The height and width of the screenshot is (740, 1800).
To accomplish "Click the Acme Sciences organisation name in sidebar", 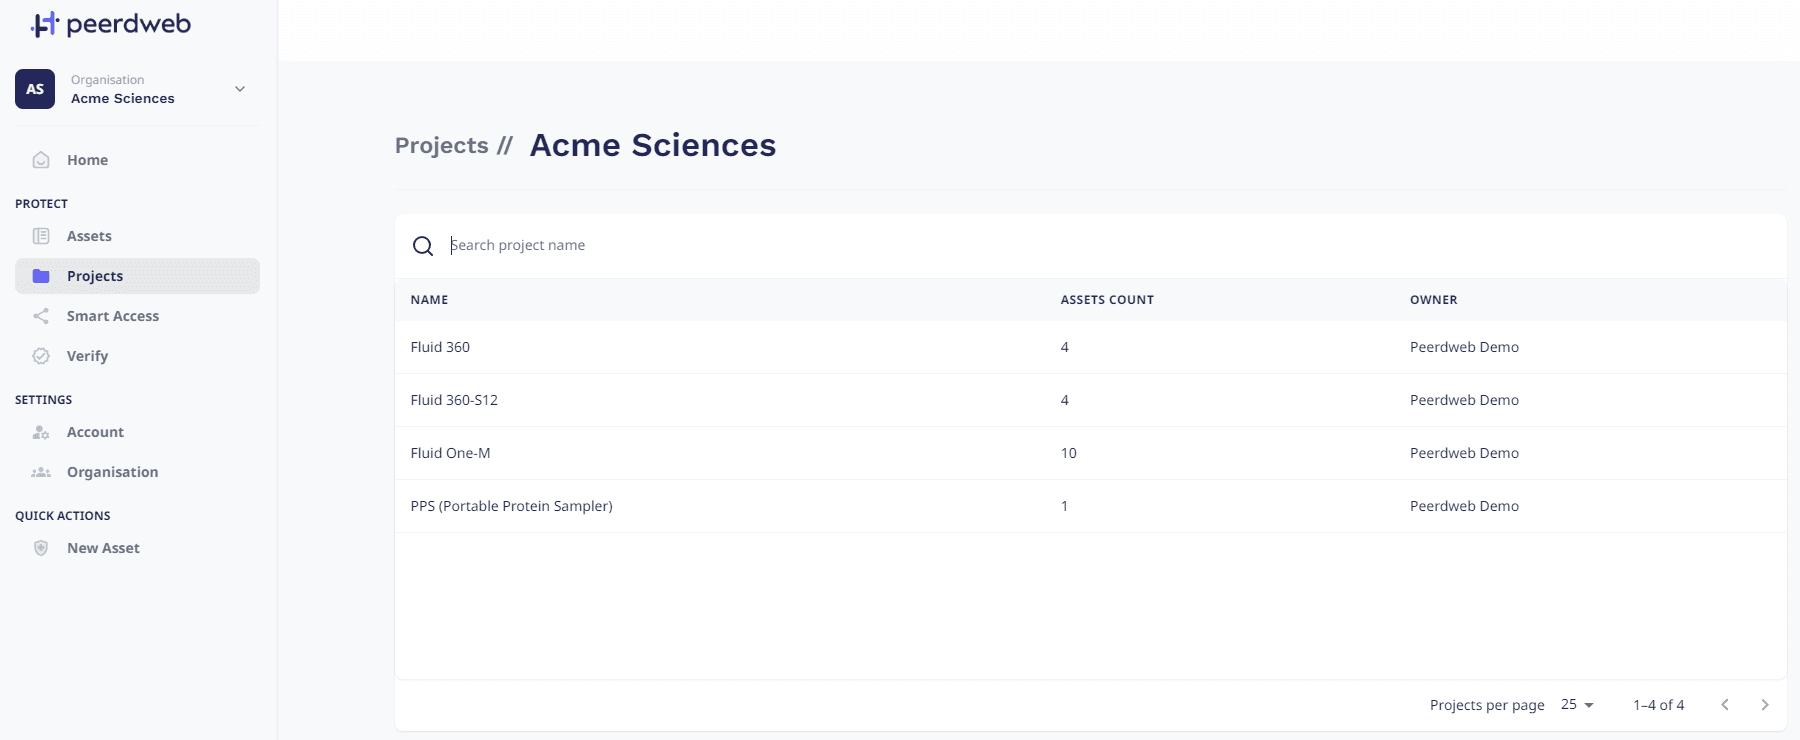I will [123, 99].
